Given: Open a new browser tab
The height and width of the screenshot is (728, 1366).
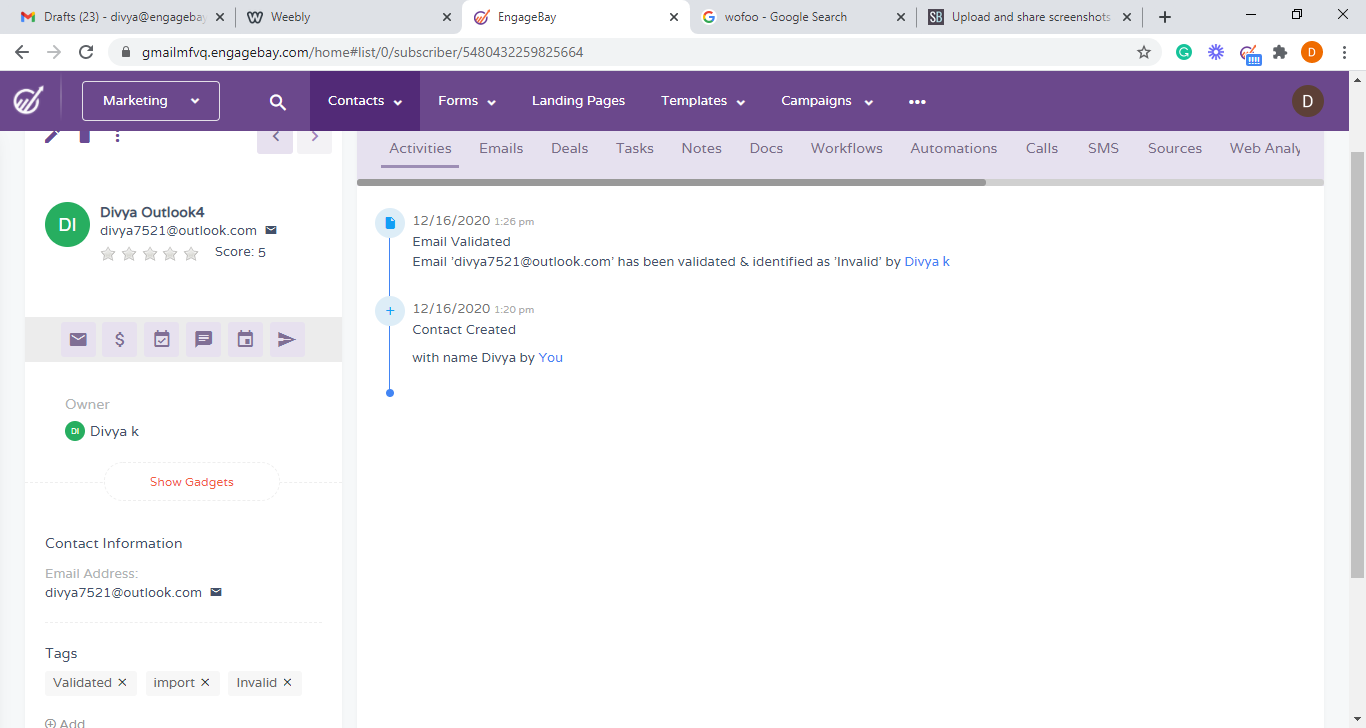Looking at the screenshot, I should (1165, 17).
